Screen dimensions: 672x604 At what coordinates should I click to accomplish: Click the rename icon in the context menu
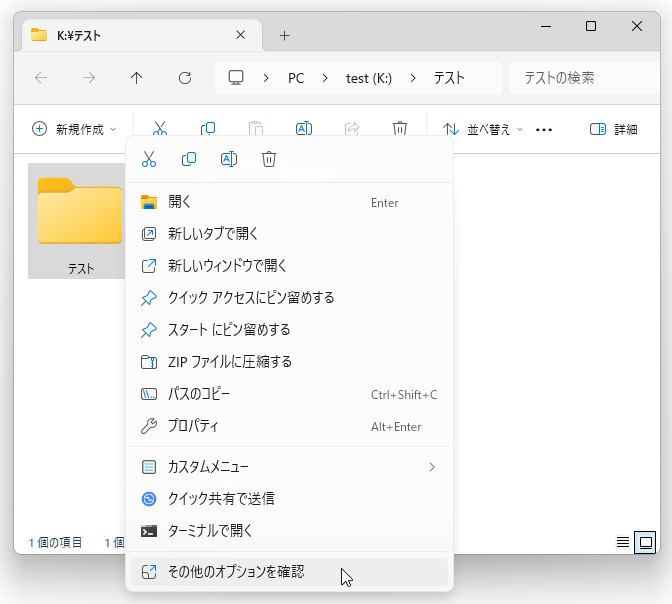click(229, 159)
